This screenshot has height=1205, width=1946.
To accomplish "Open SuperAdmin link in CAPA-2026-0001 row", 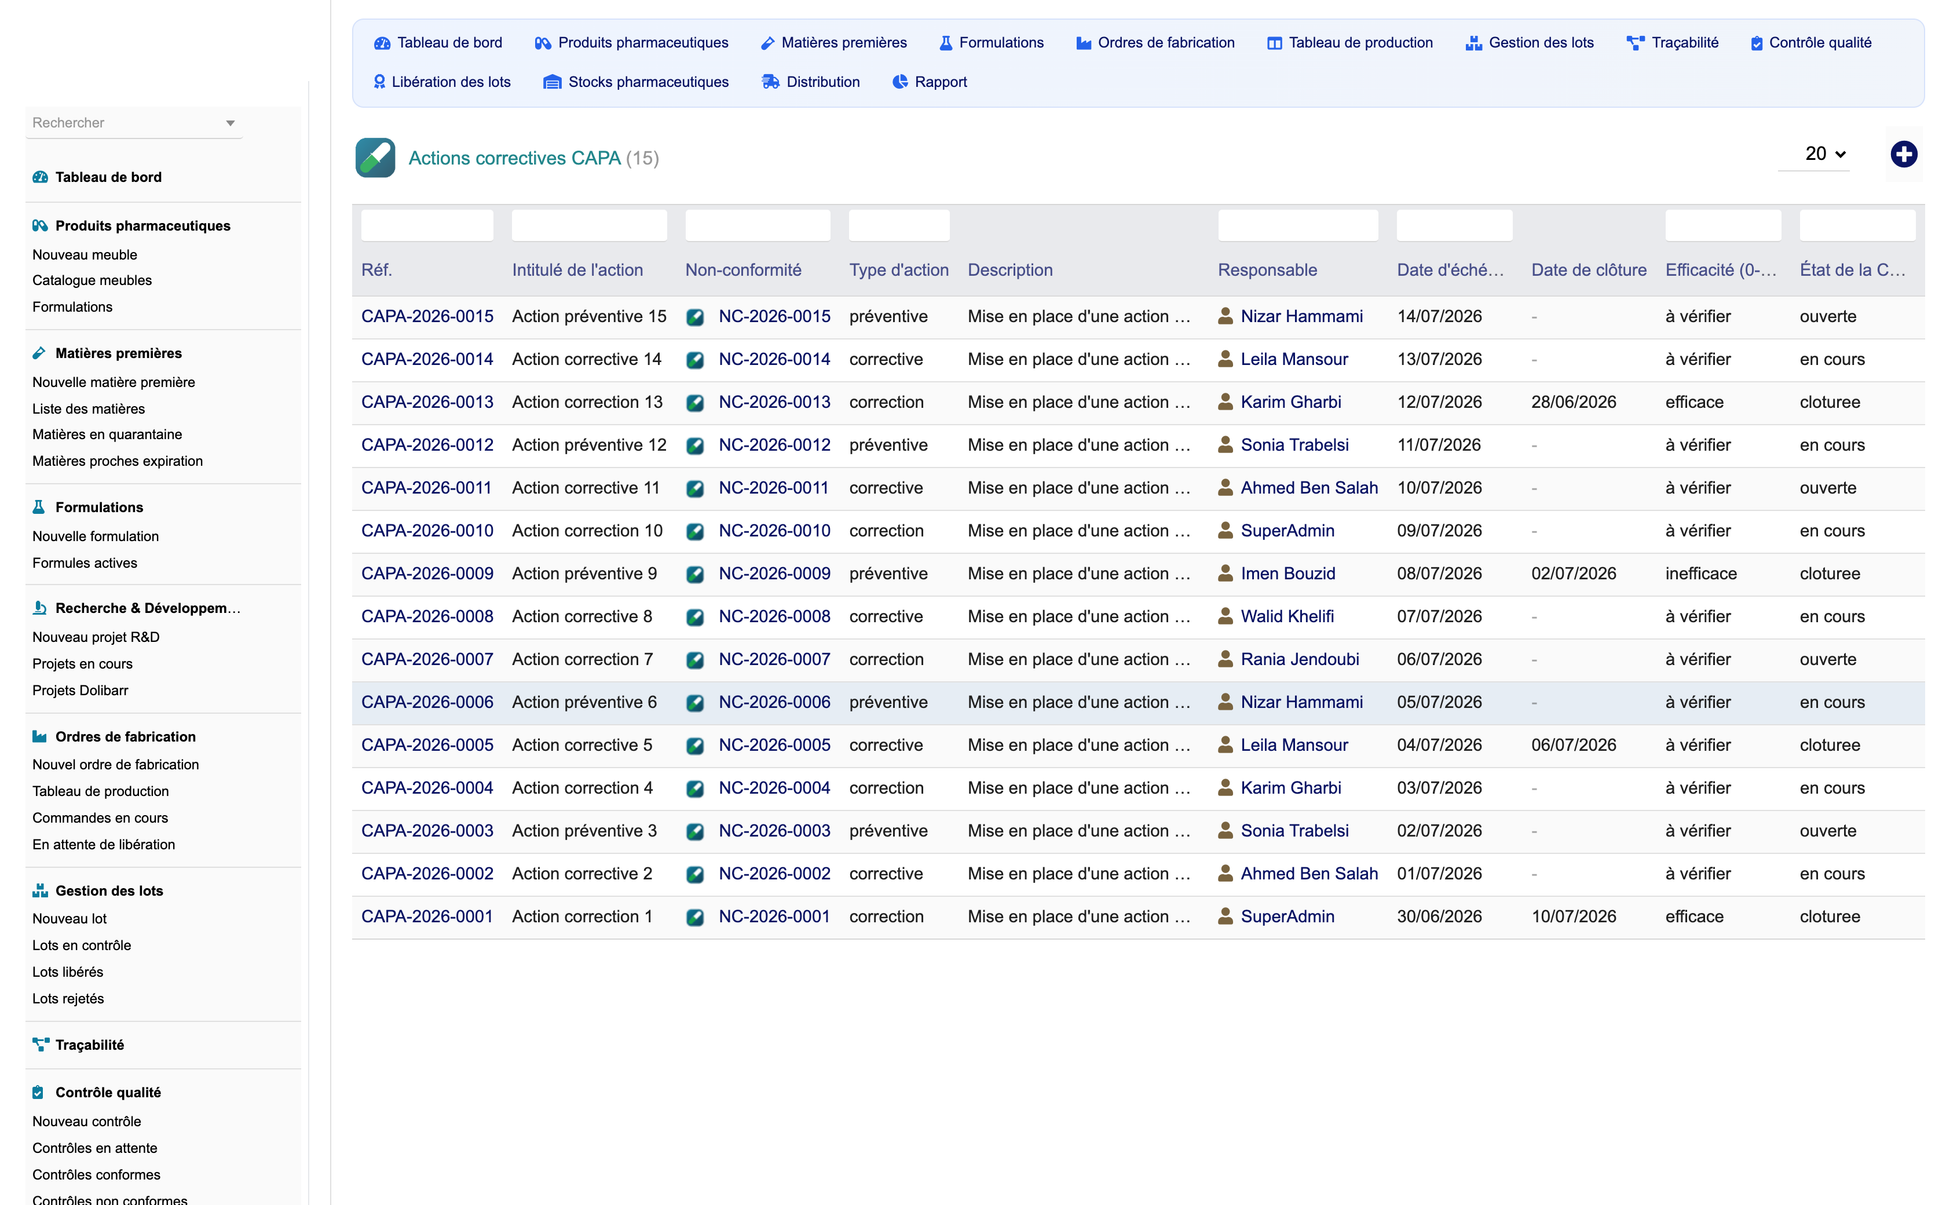I will 1287,916.
